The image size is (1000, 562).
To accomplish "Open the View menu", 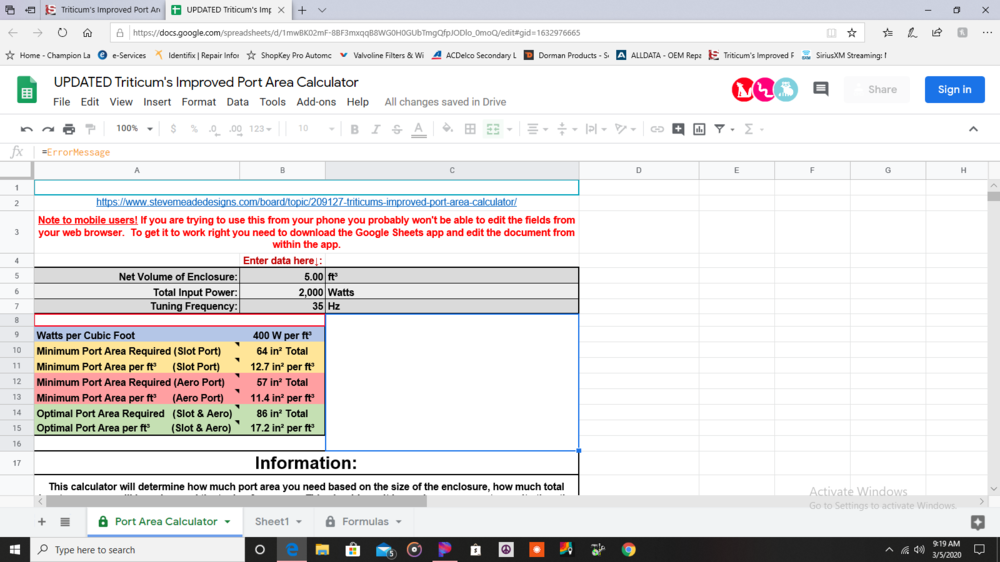I will (x=121, y=102).
